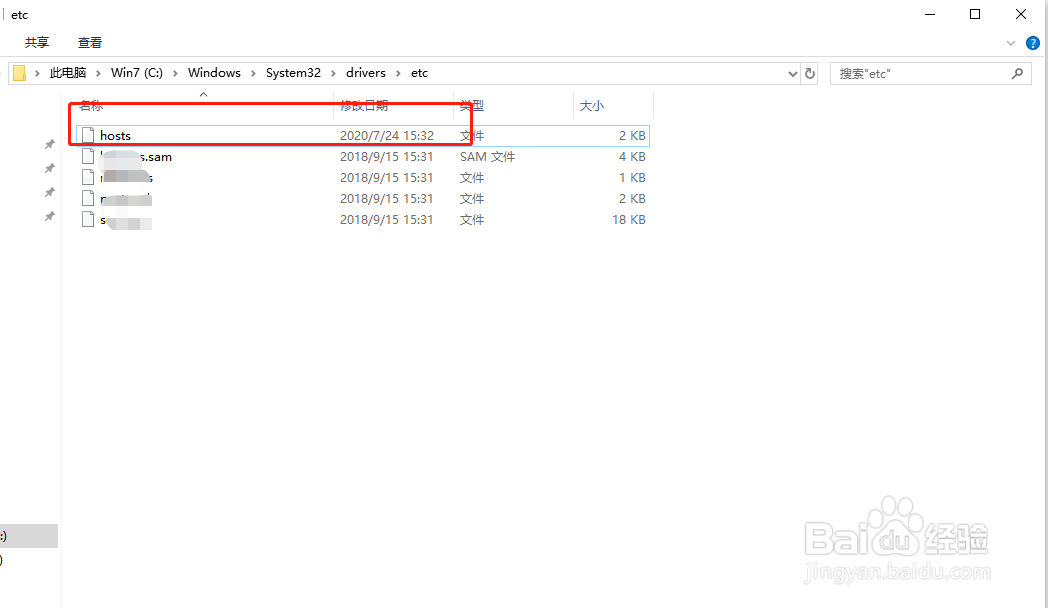The height and width of the screenshot is (608, 1048).
Task: Click the icon of the 1 KB file
Action: [88, 178]
